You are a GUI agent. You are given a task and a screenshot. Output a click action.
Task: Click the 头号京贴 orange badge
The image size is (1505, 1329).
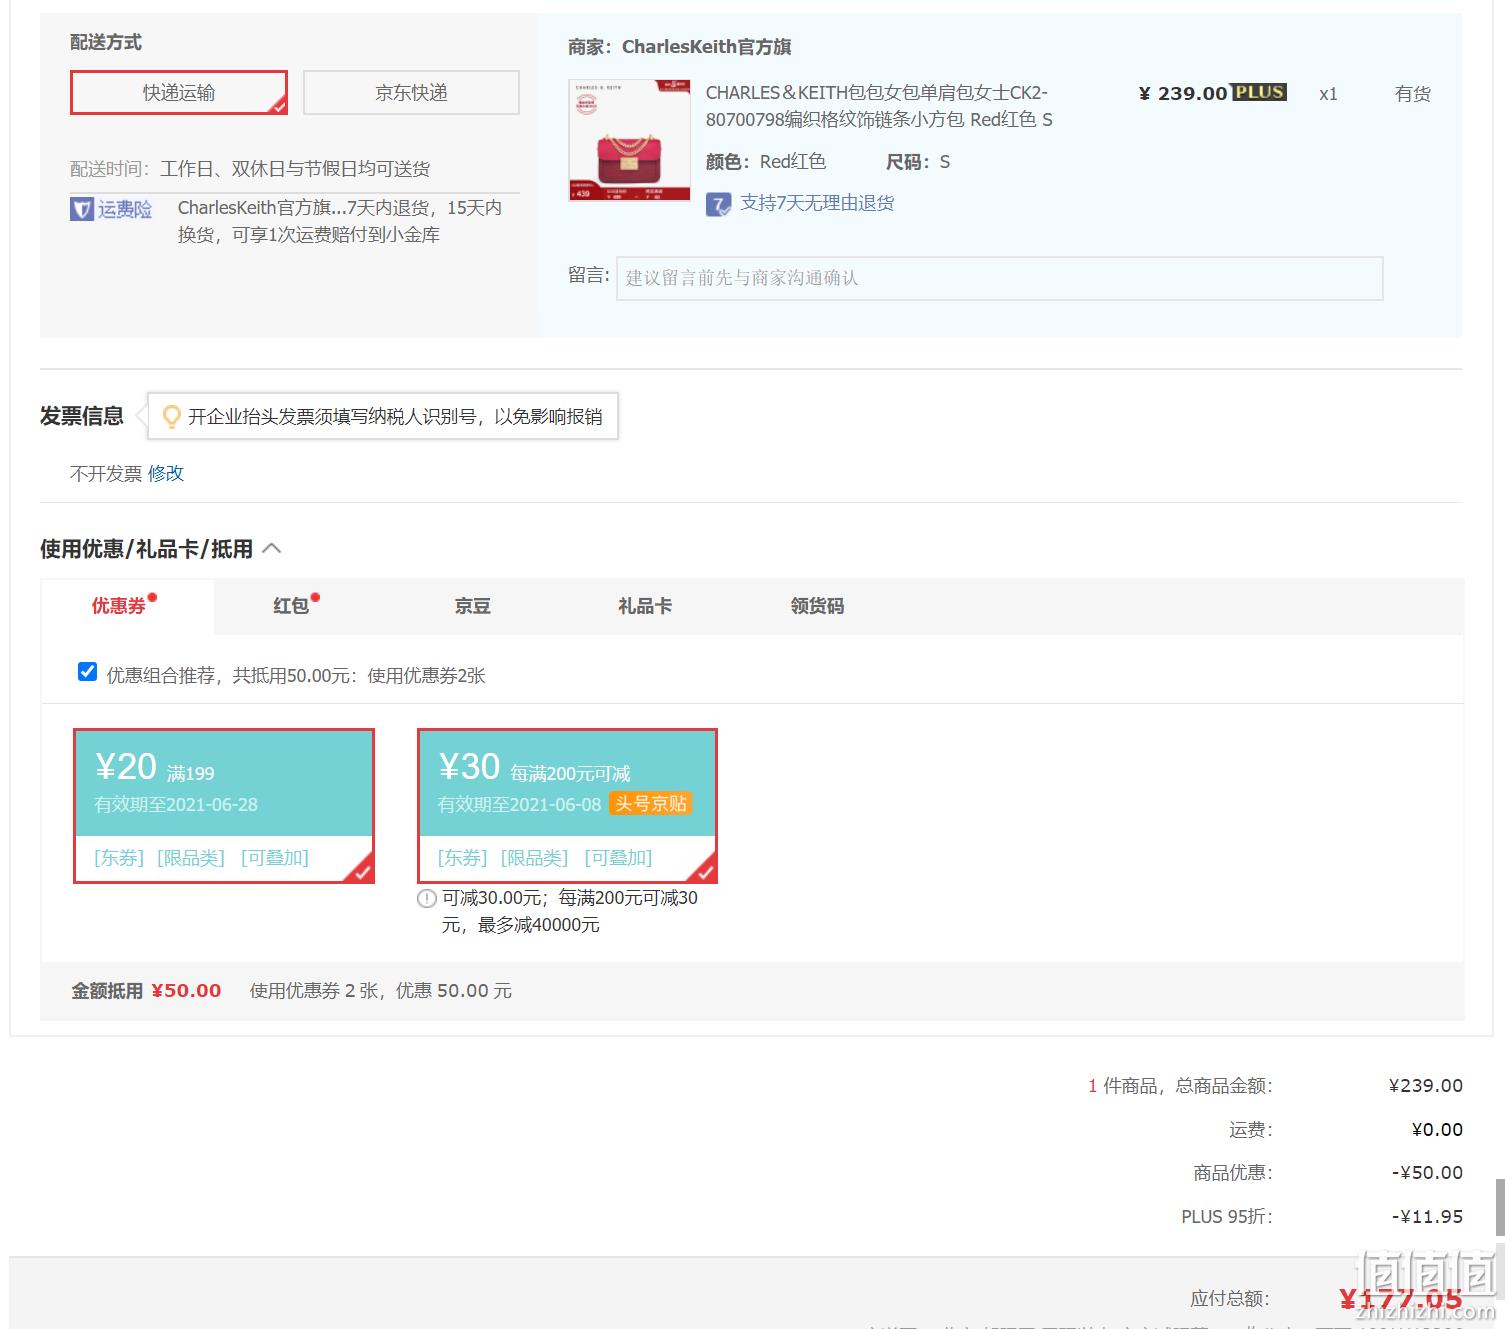coord(651,804)
